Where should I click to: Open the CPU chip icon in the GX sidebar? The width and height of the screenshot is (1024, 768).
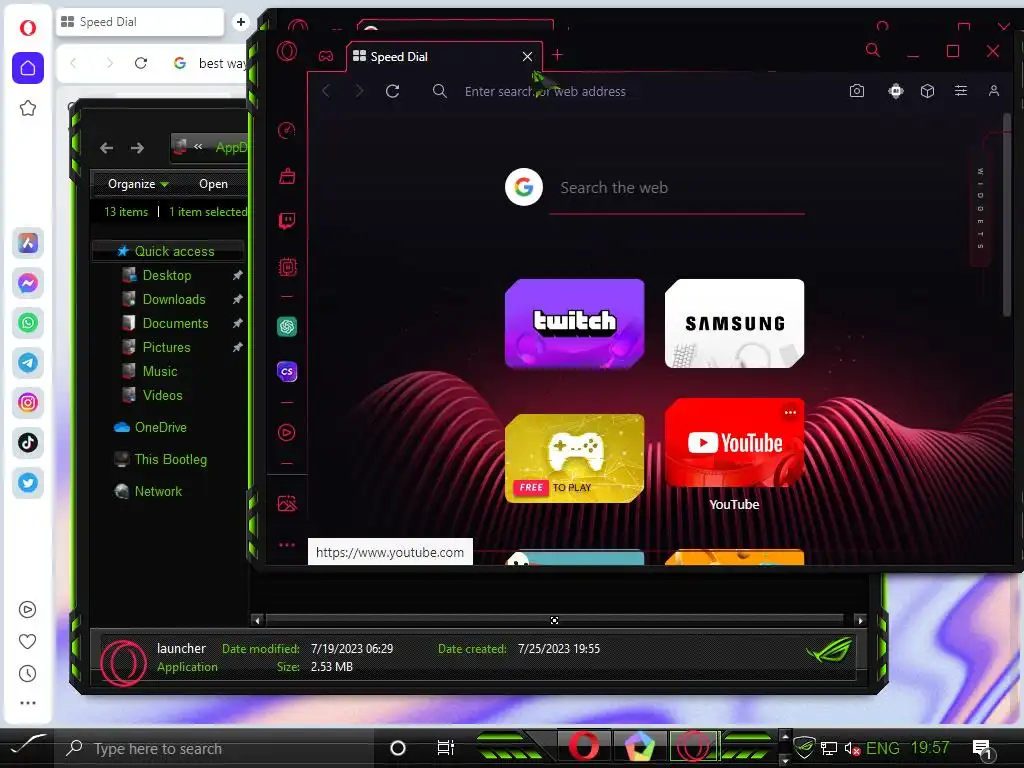click(x=287, y=266)
